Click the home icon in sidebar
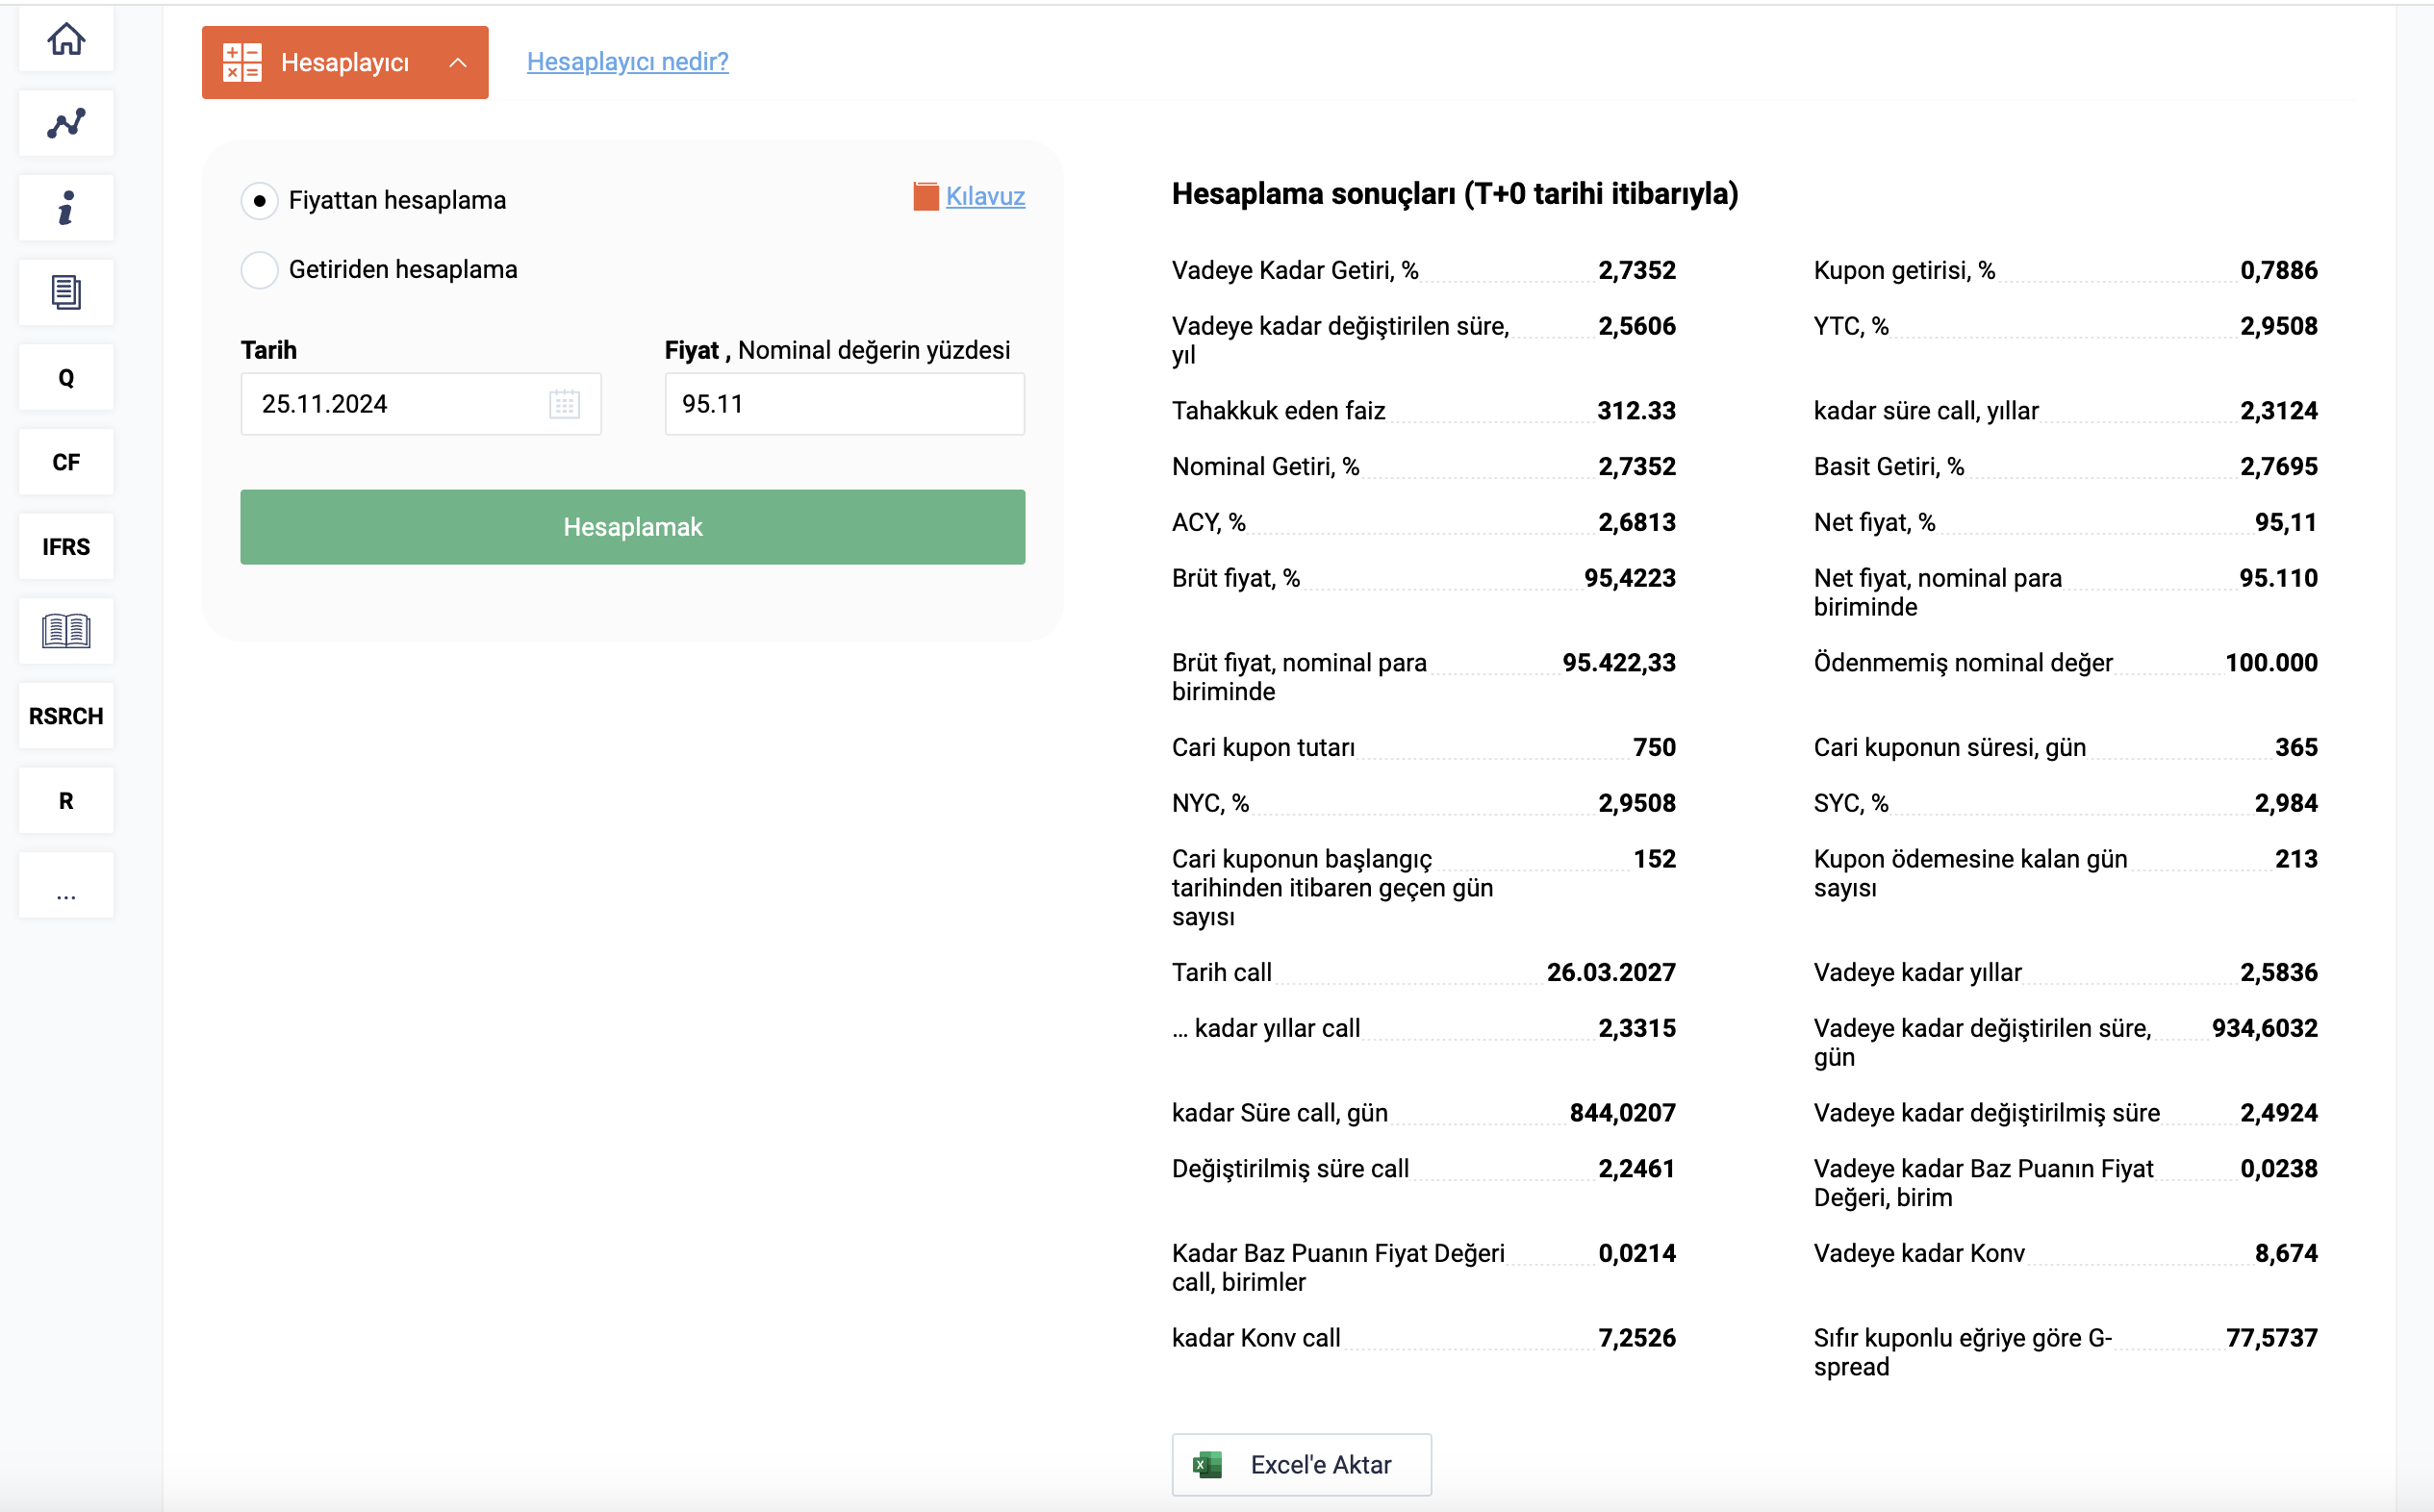The image size is (2434, 1512). (x=66, y=40)
